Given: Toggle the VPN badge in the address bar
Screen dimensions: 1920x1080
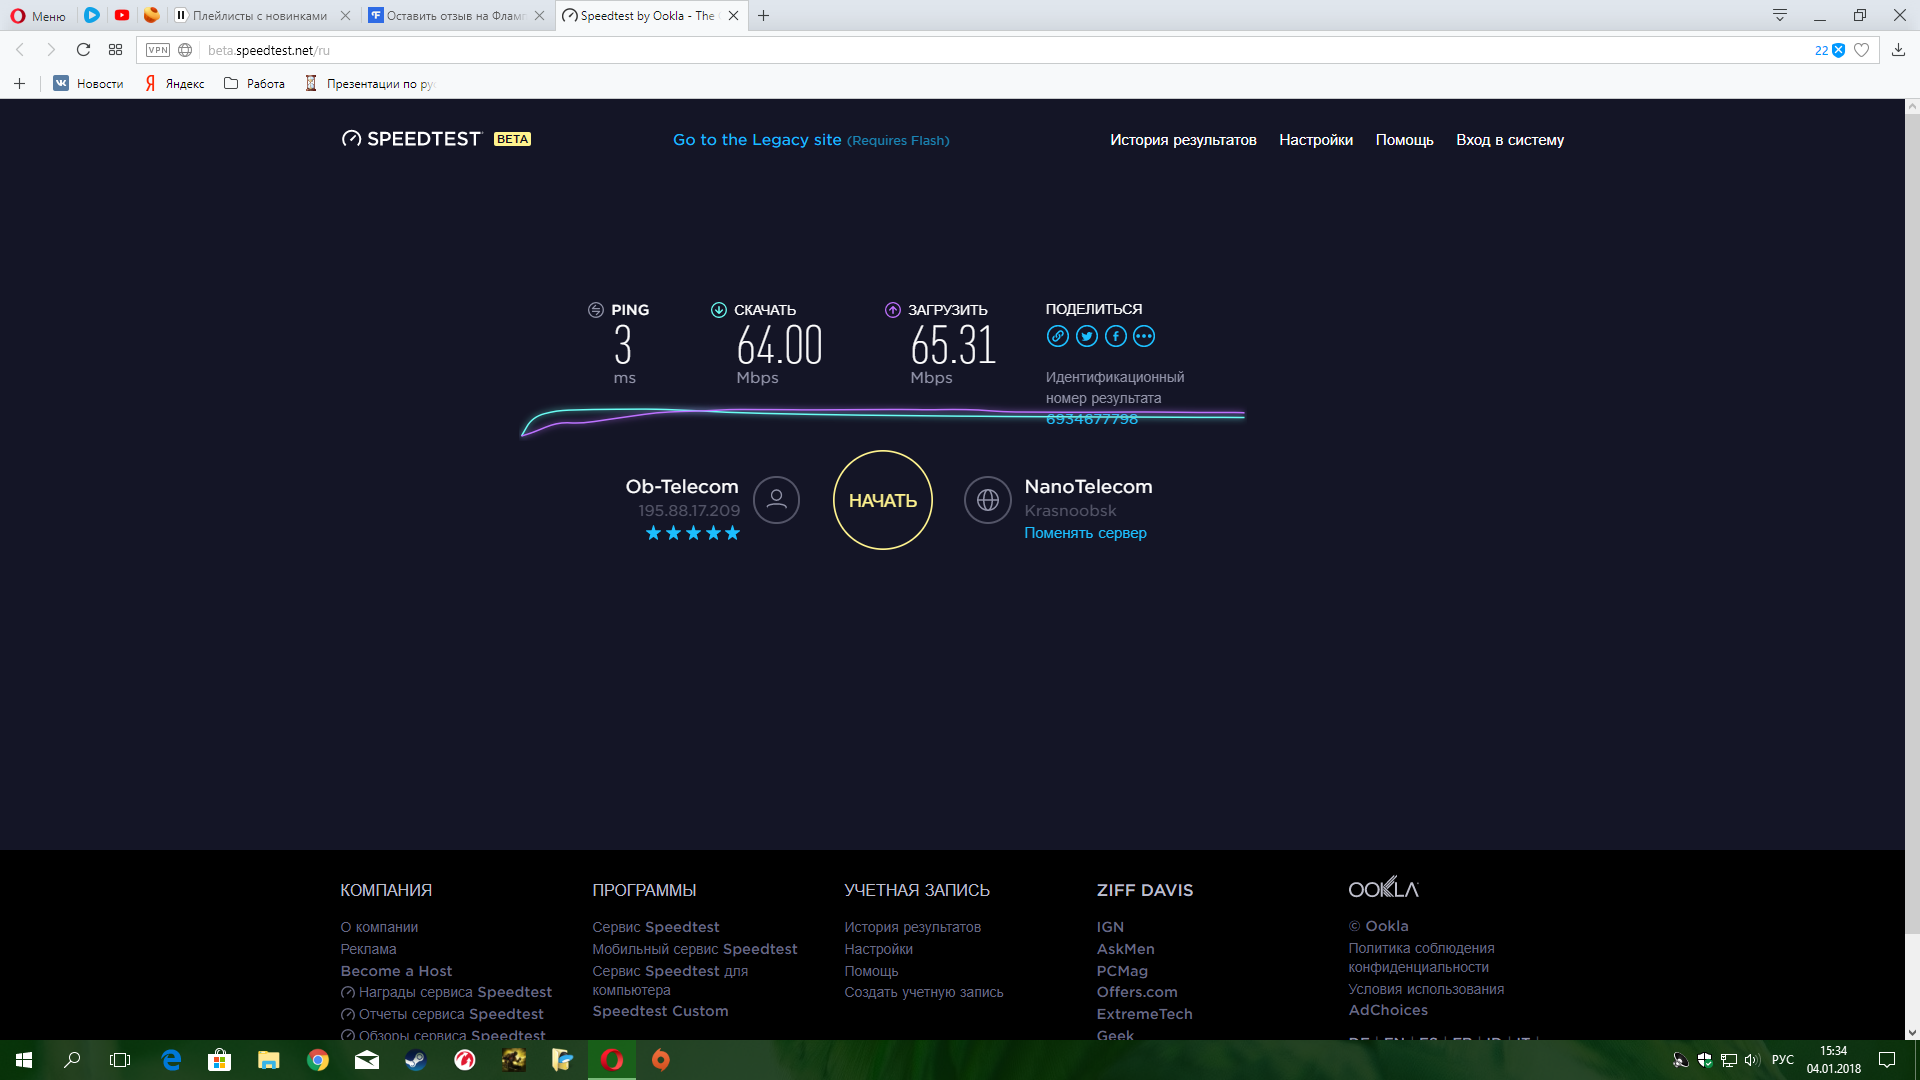Looking at the screenshot, I should click(x=158, y=50).
